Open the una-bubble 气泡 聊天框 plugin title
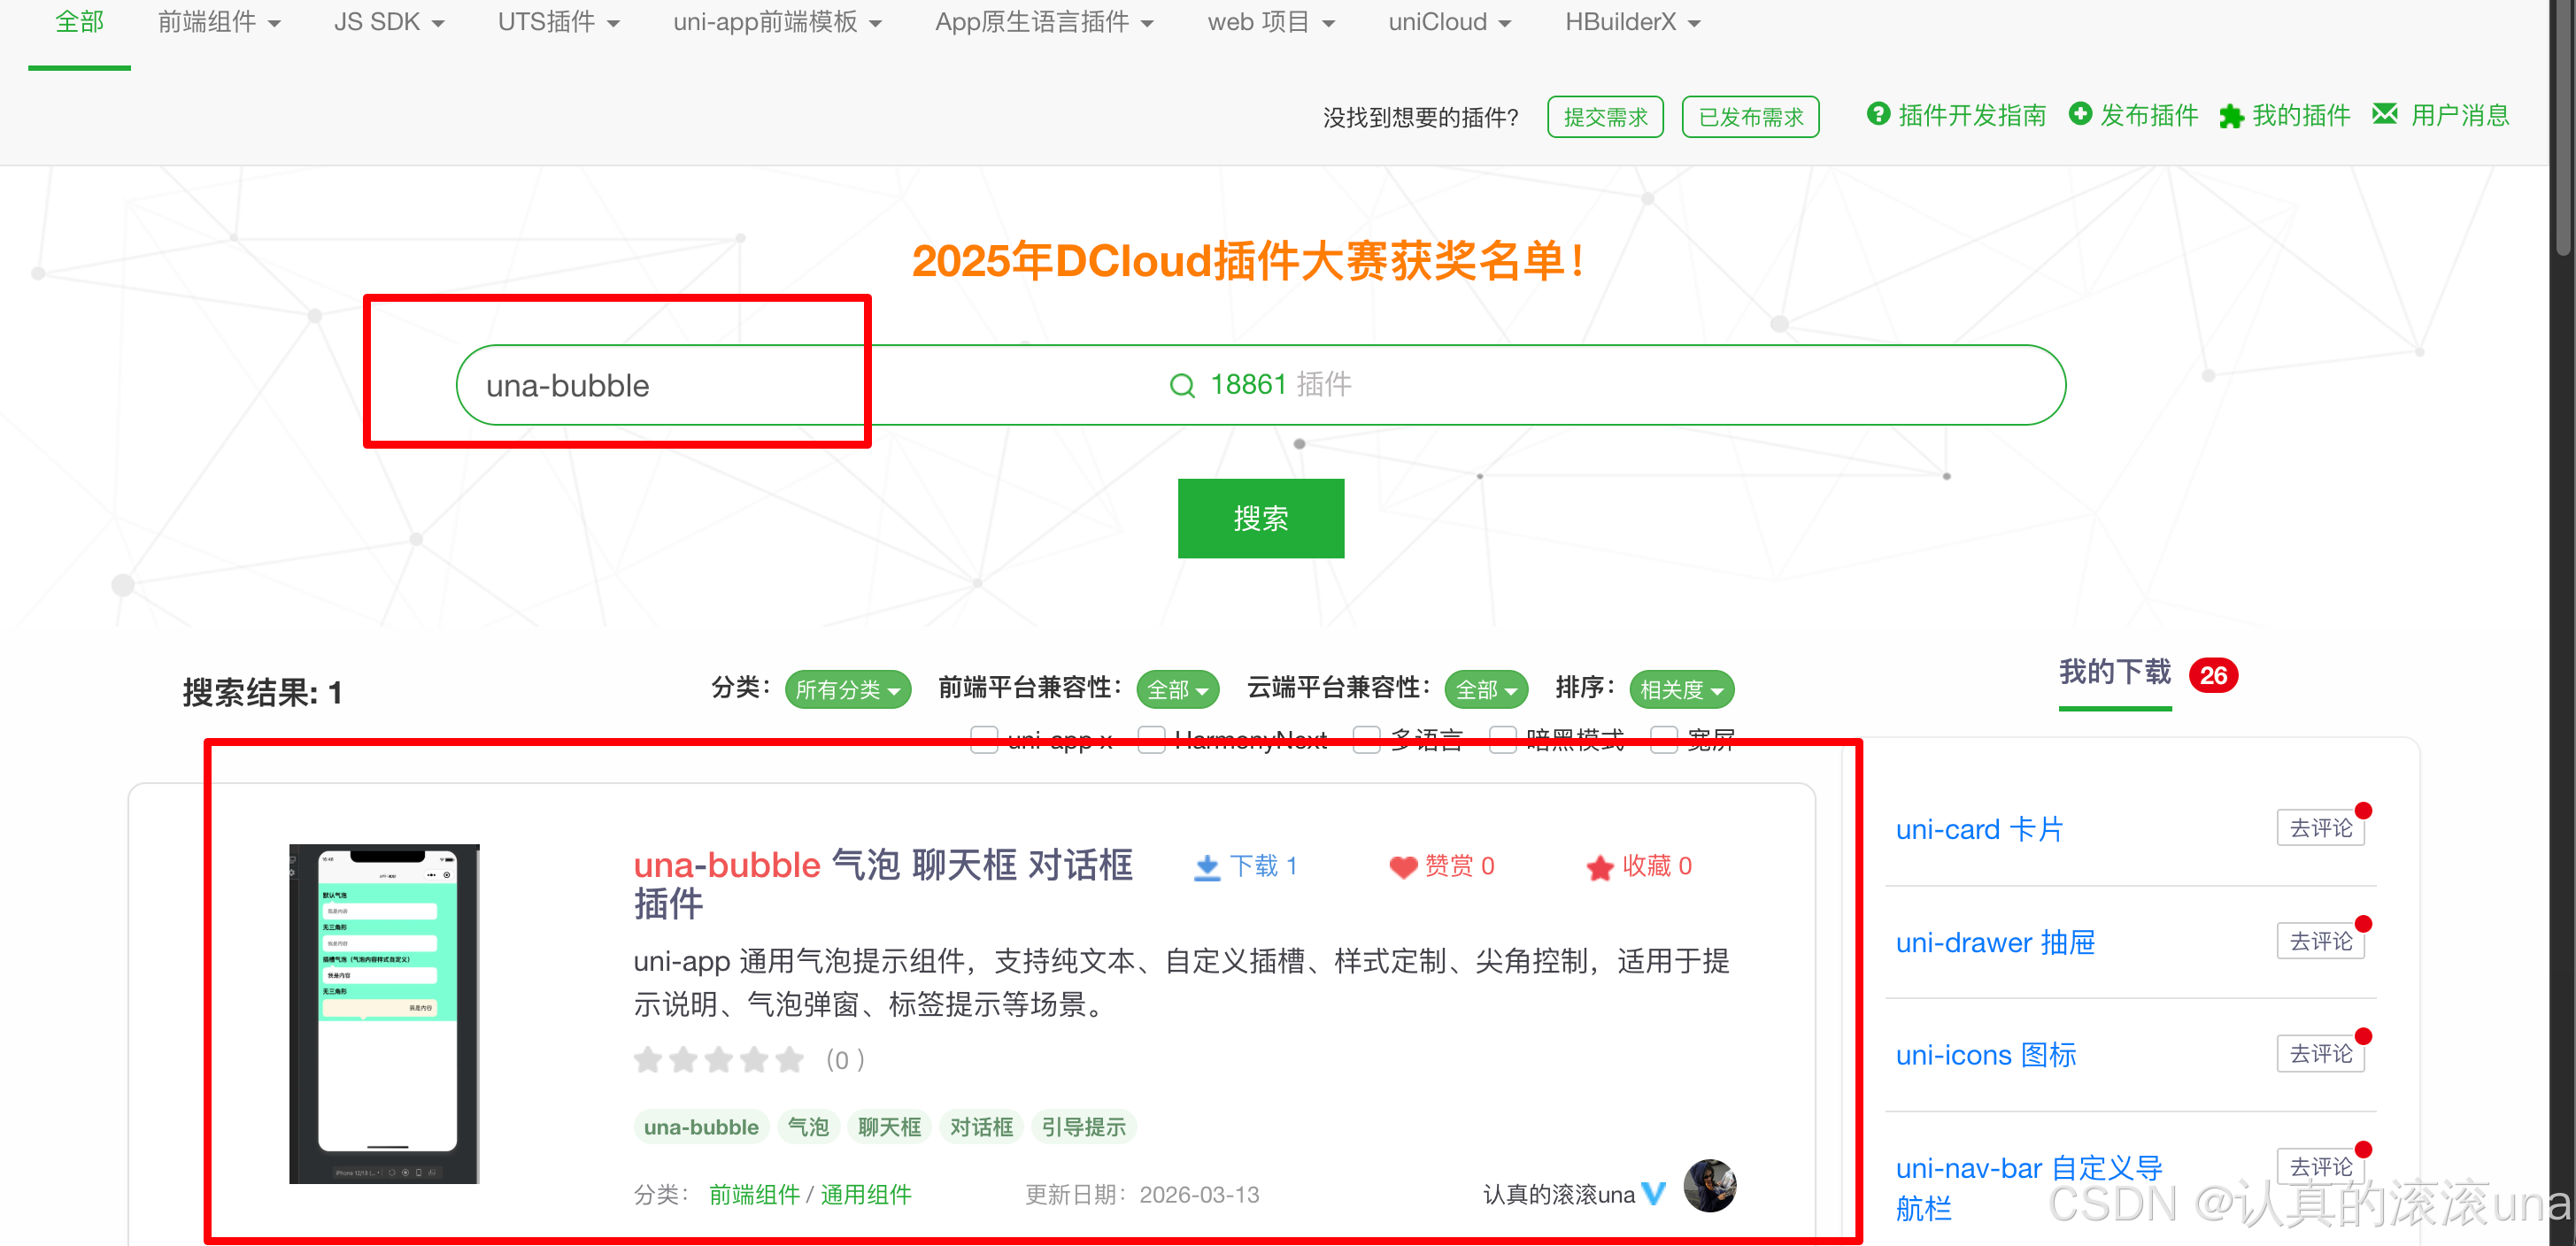 (x=883, y=883)
